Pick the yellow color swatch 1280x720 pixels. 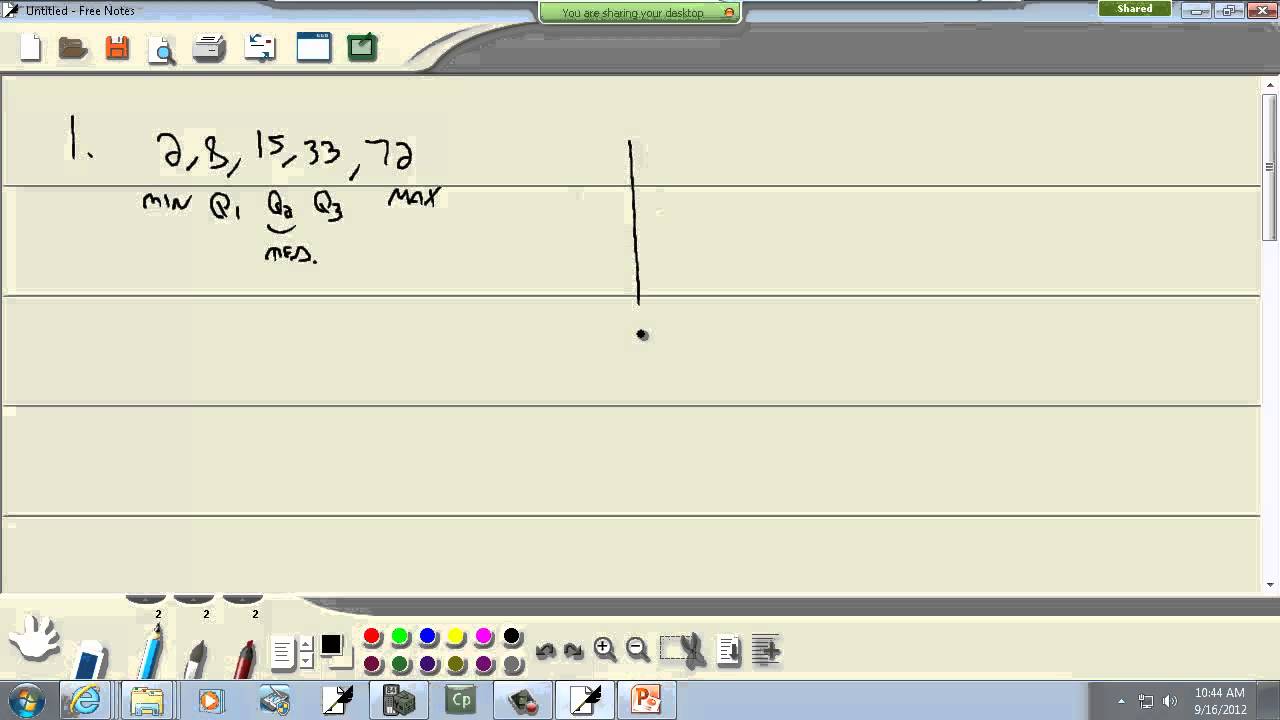pyautogui.click(x=456, y=636)
